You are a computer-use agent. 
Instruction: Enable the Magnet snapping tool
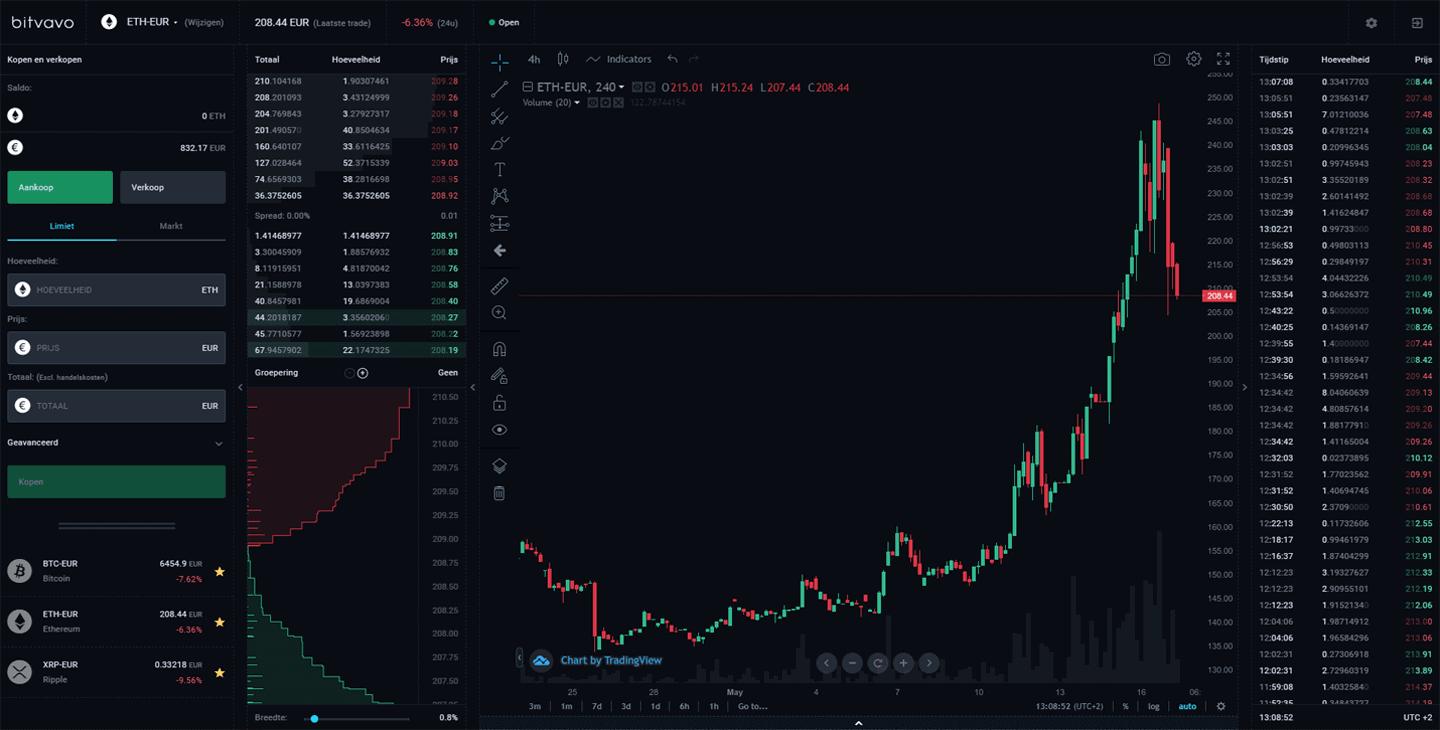499,348
